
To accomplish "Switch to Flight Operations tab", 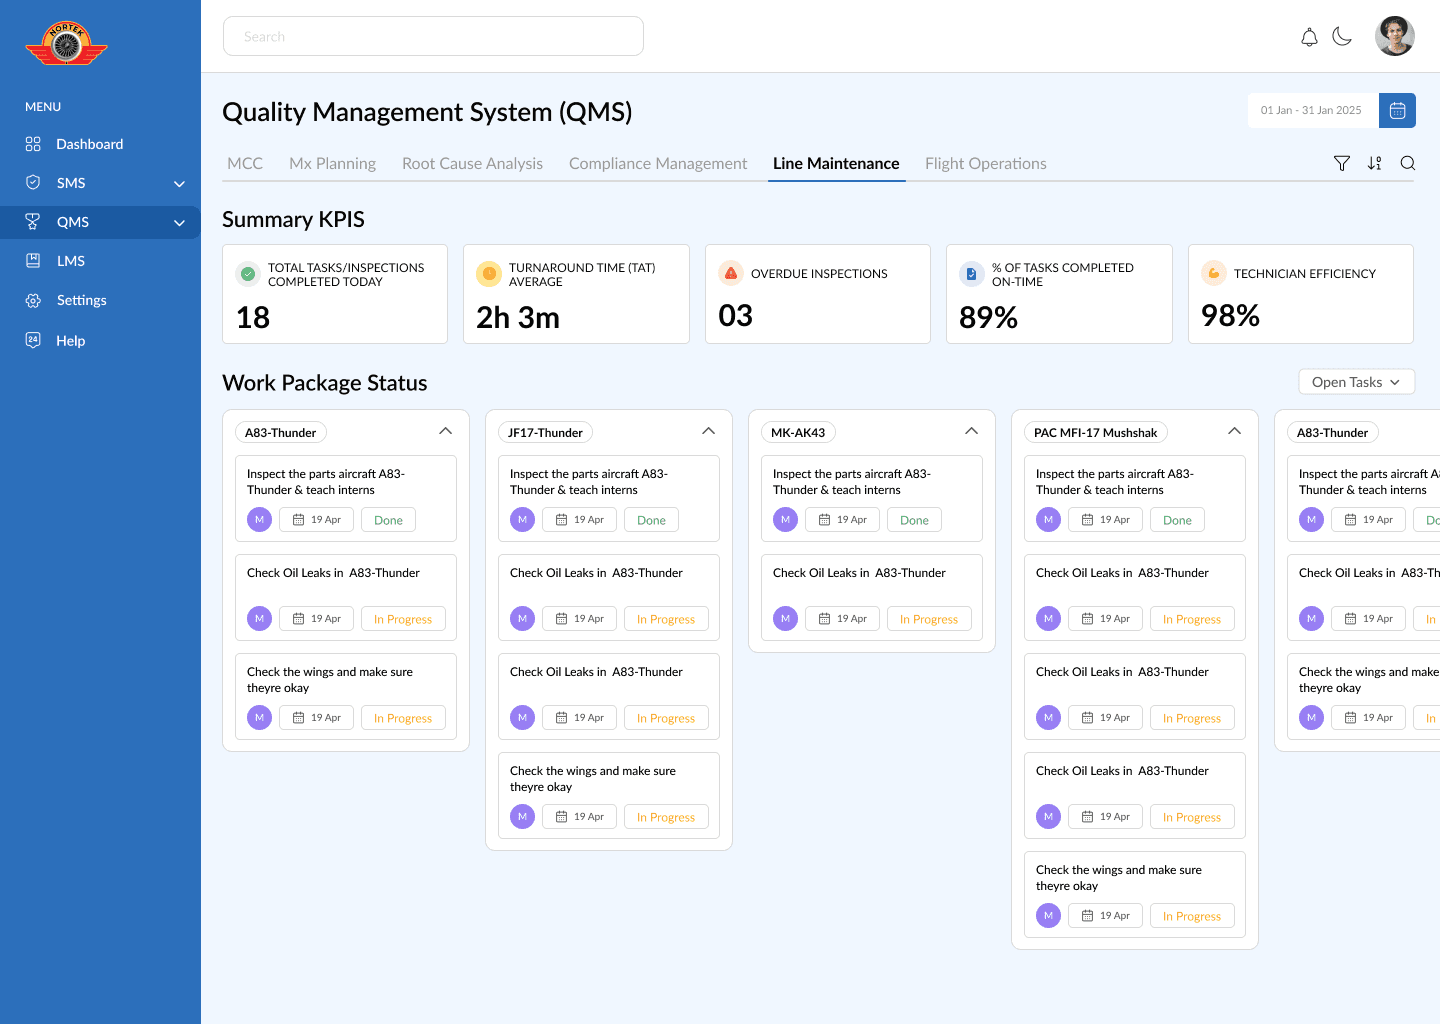I will (x=986, y=163).
